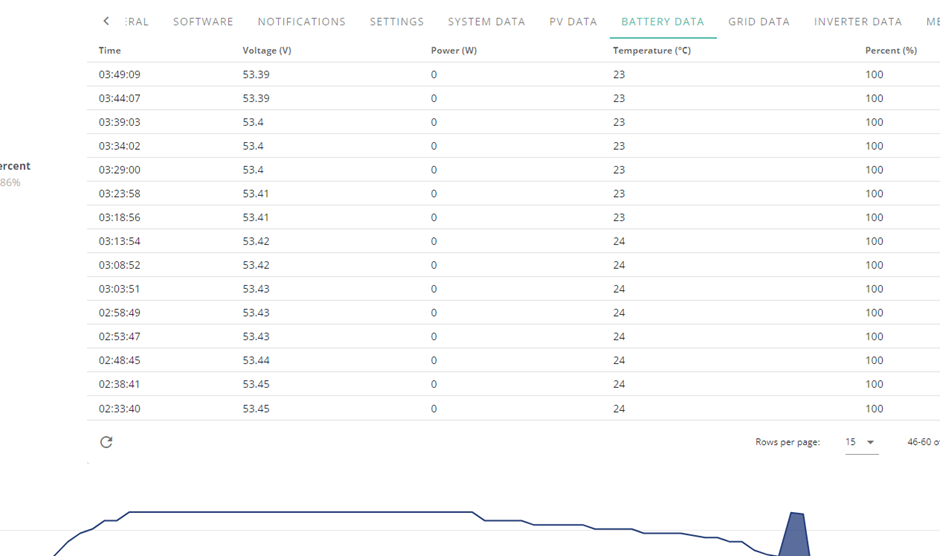Click the filled peak on the chart
Screen dimensions: 940x556
794,536
